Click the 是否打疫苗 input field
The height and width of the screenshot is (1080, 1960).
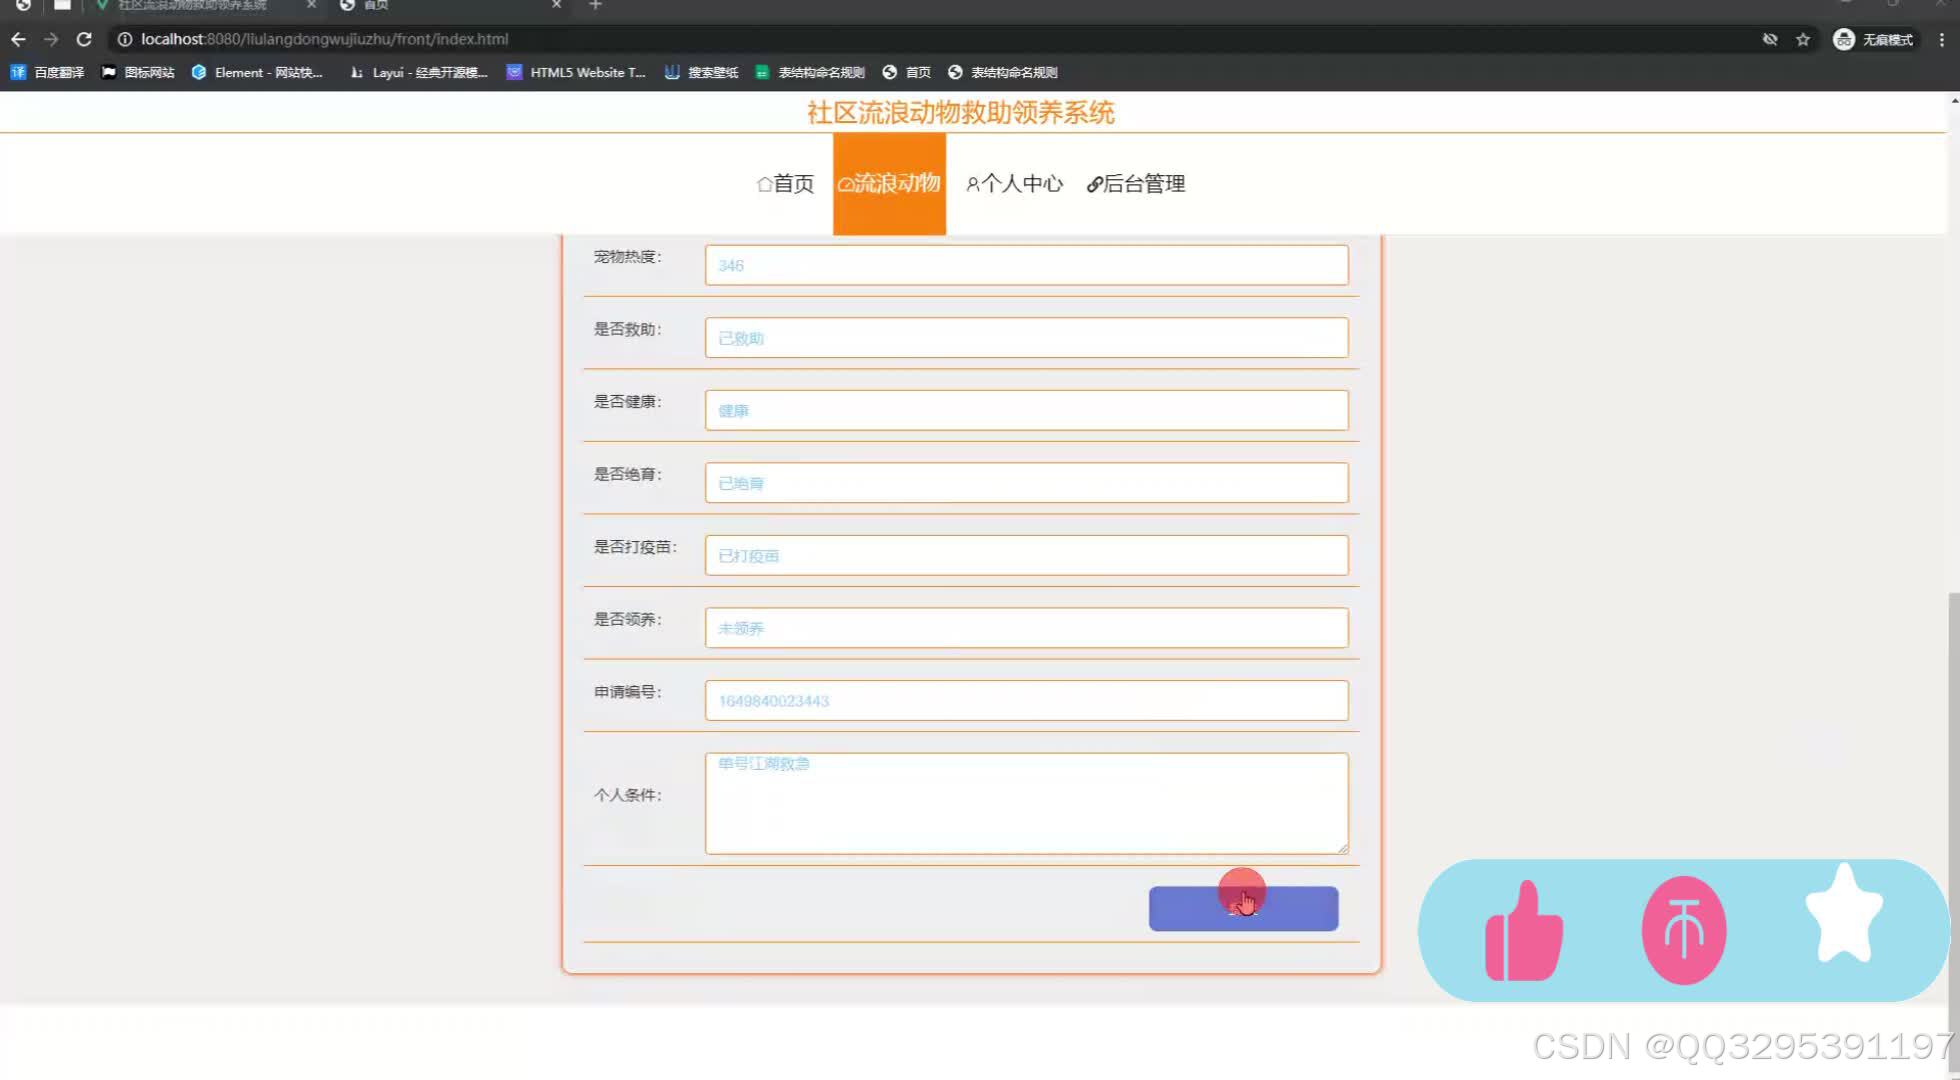click(x=1026, y=555)
